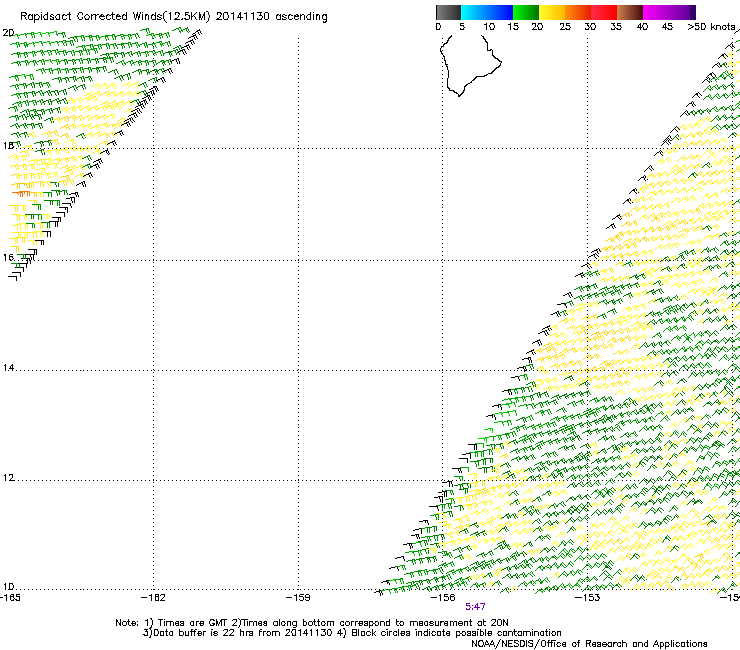Image resolution: width=740 pixels, height=650 pixels.
Task: Click the longitude label -153
Action: pyautogui.click(x=588, y=598)
